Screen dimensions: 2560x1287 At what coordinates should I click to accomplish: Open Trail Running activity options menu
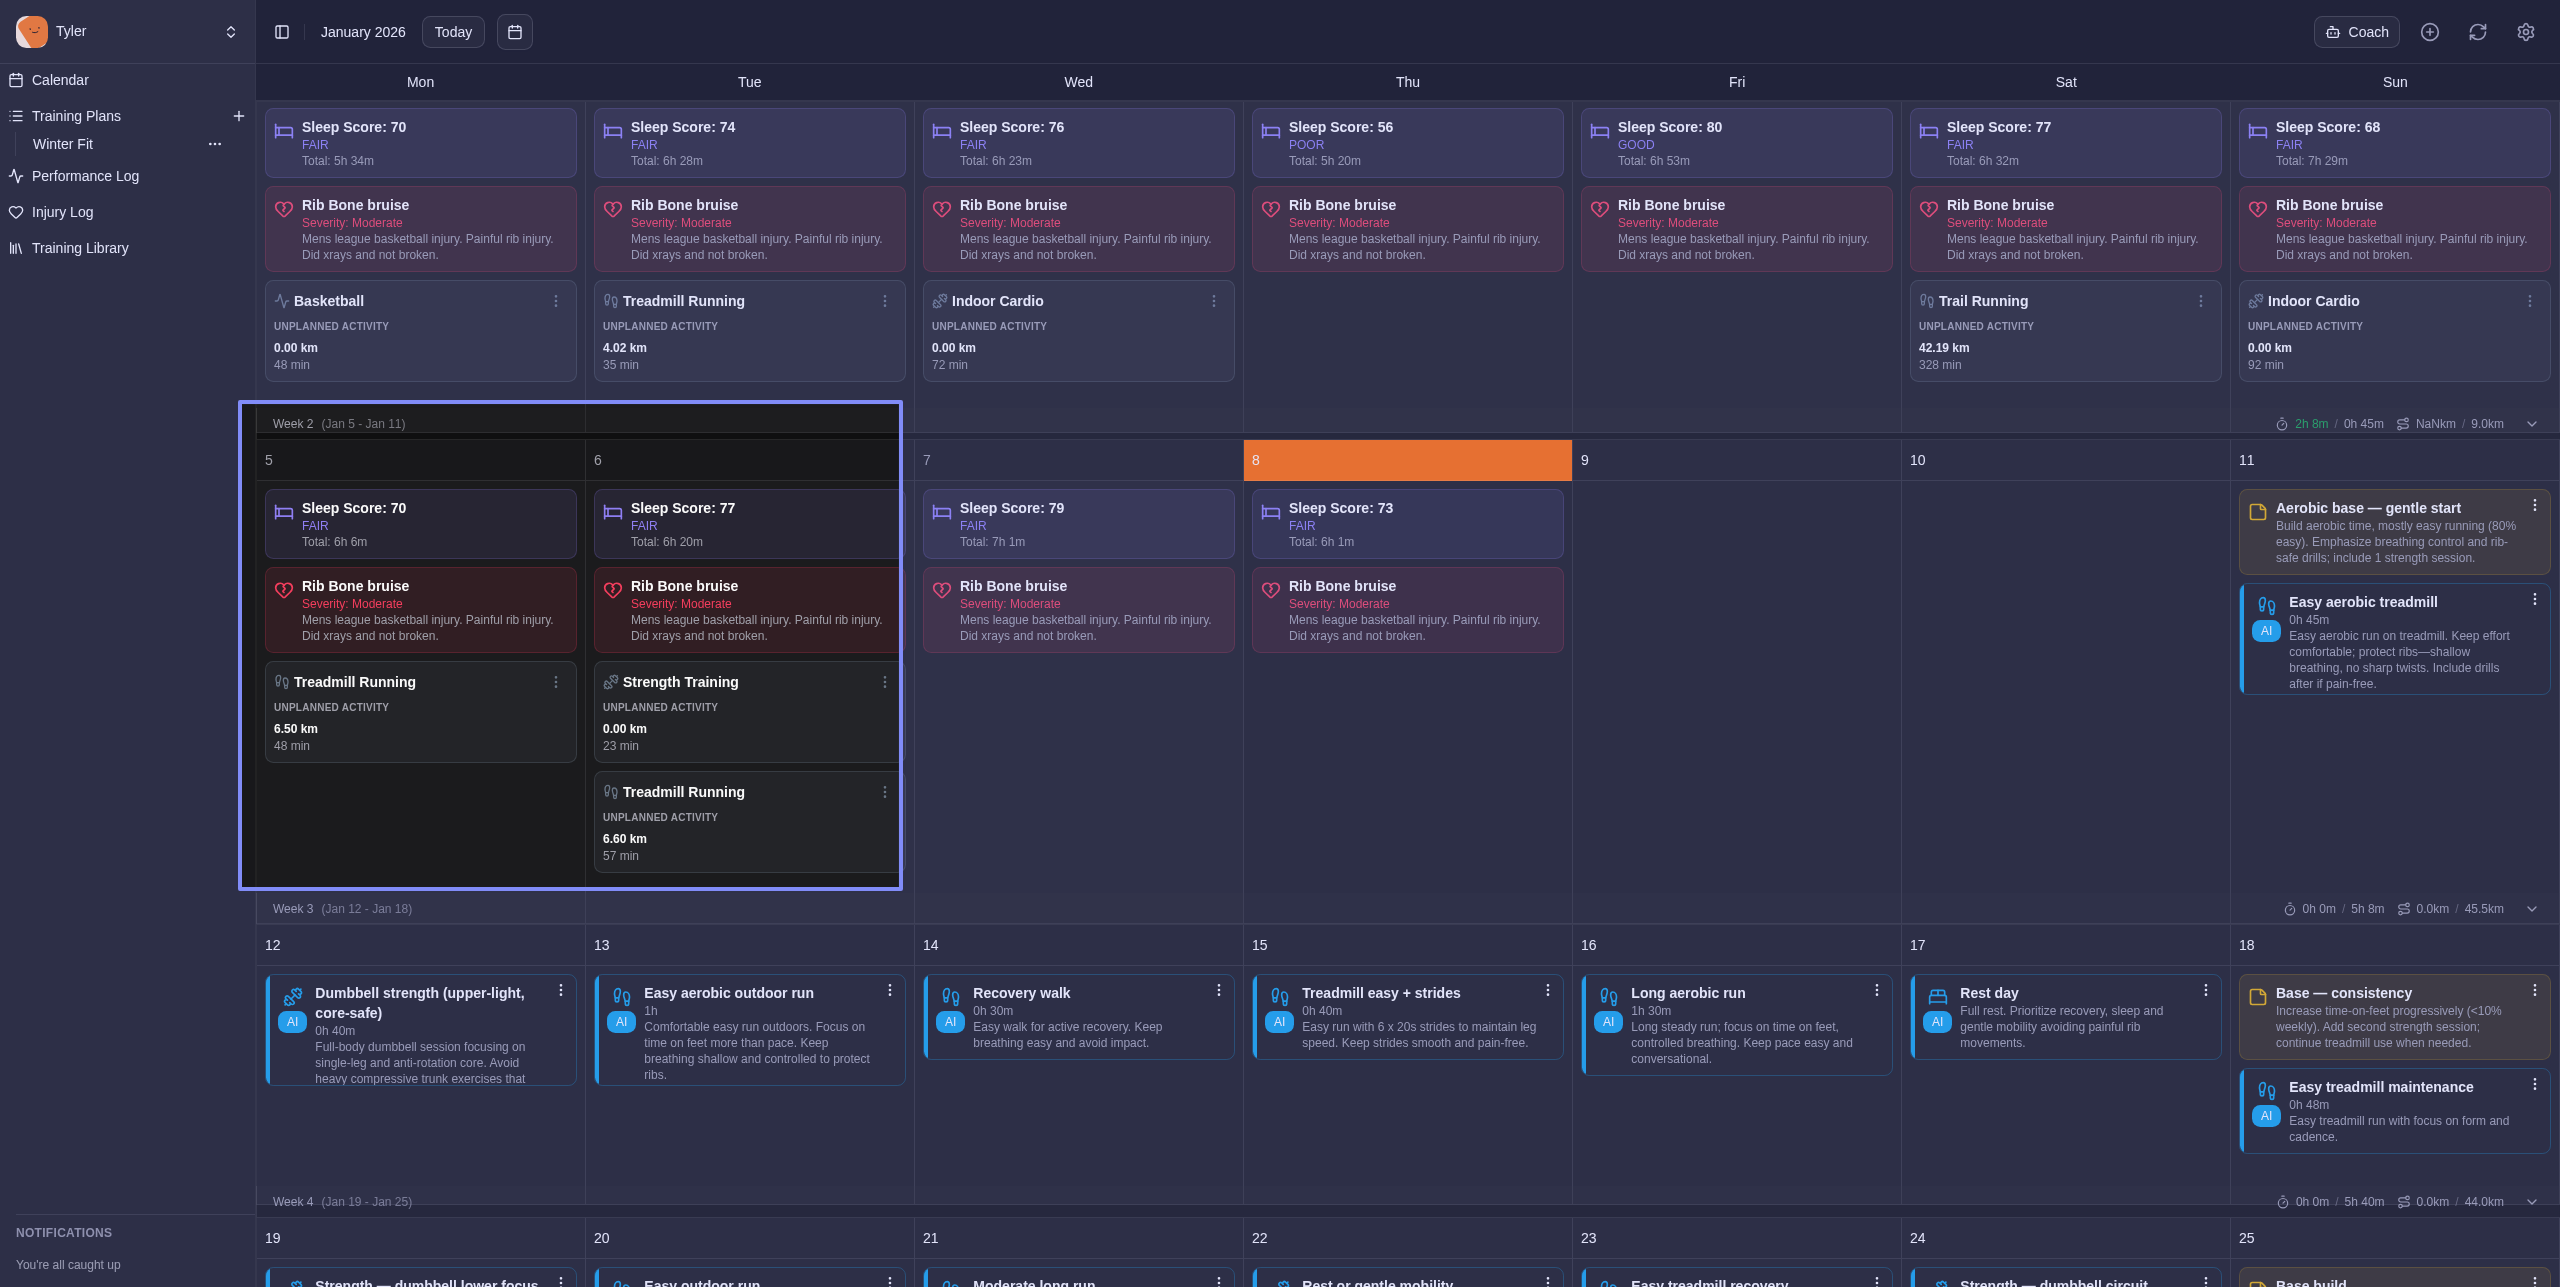2201,301
